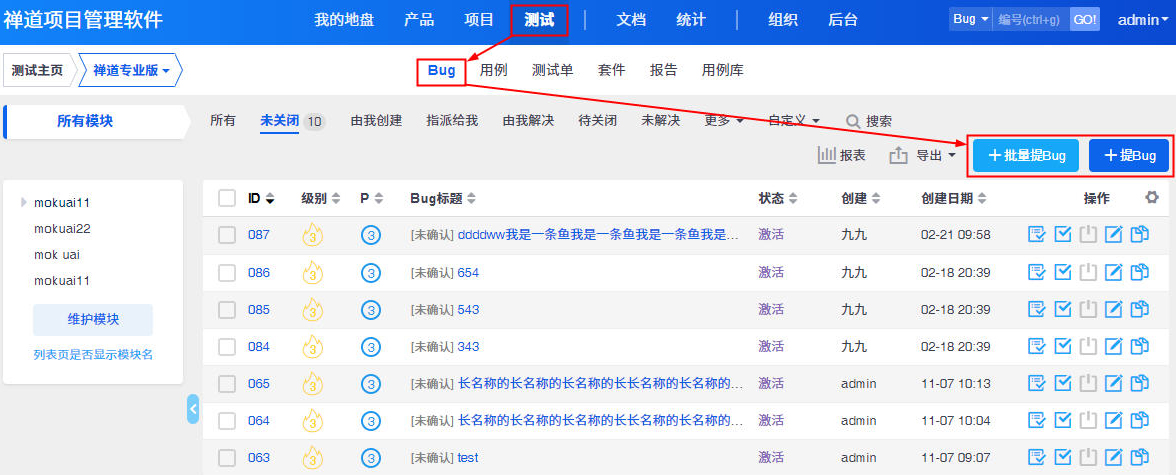Viewport: 1176px width, 475px height.
Task: Click the confirm icon for bug 086
Action: (x=1036, y=272)
